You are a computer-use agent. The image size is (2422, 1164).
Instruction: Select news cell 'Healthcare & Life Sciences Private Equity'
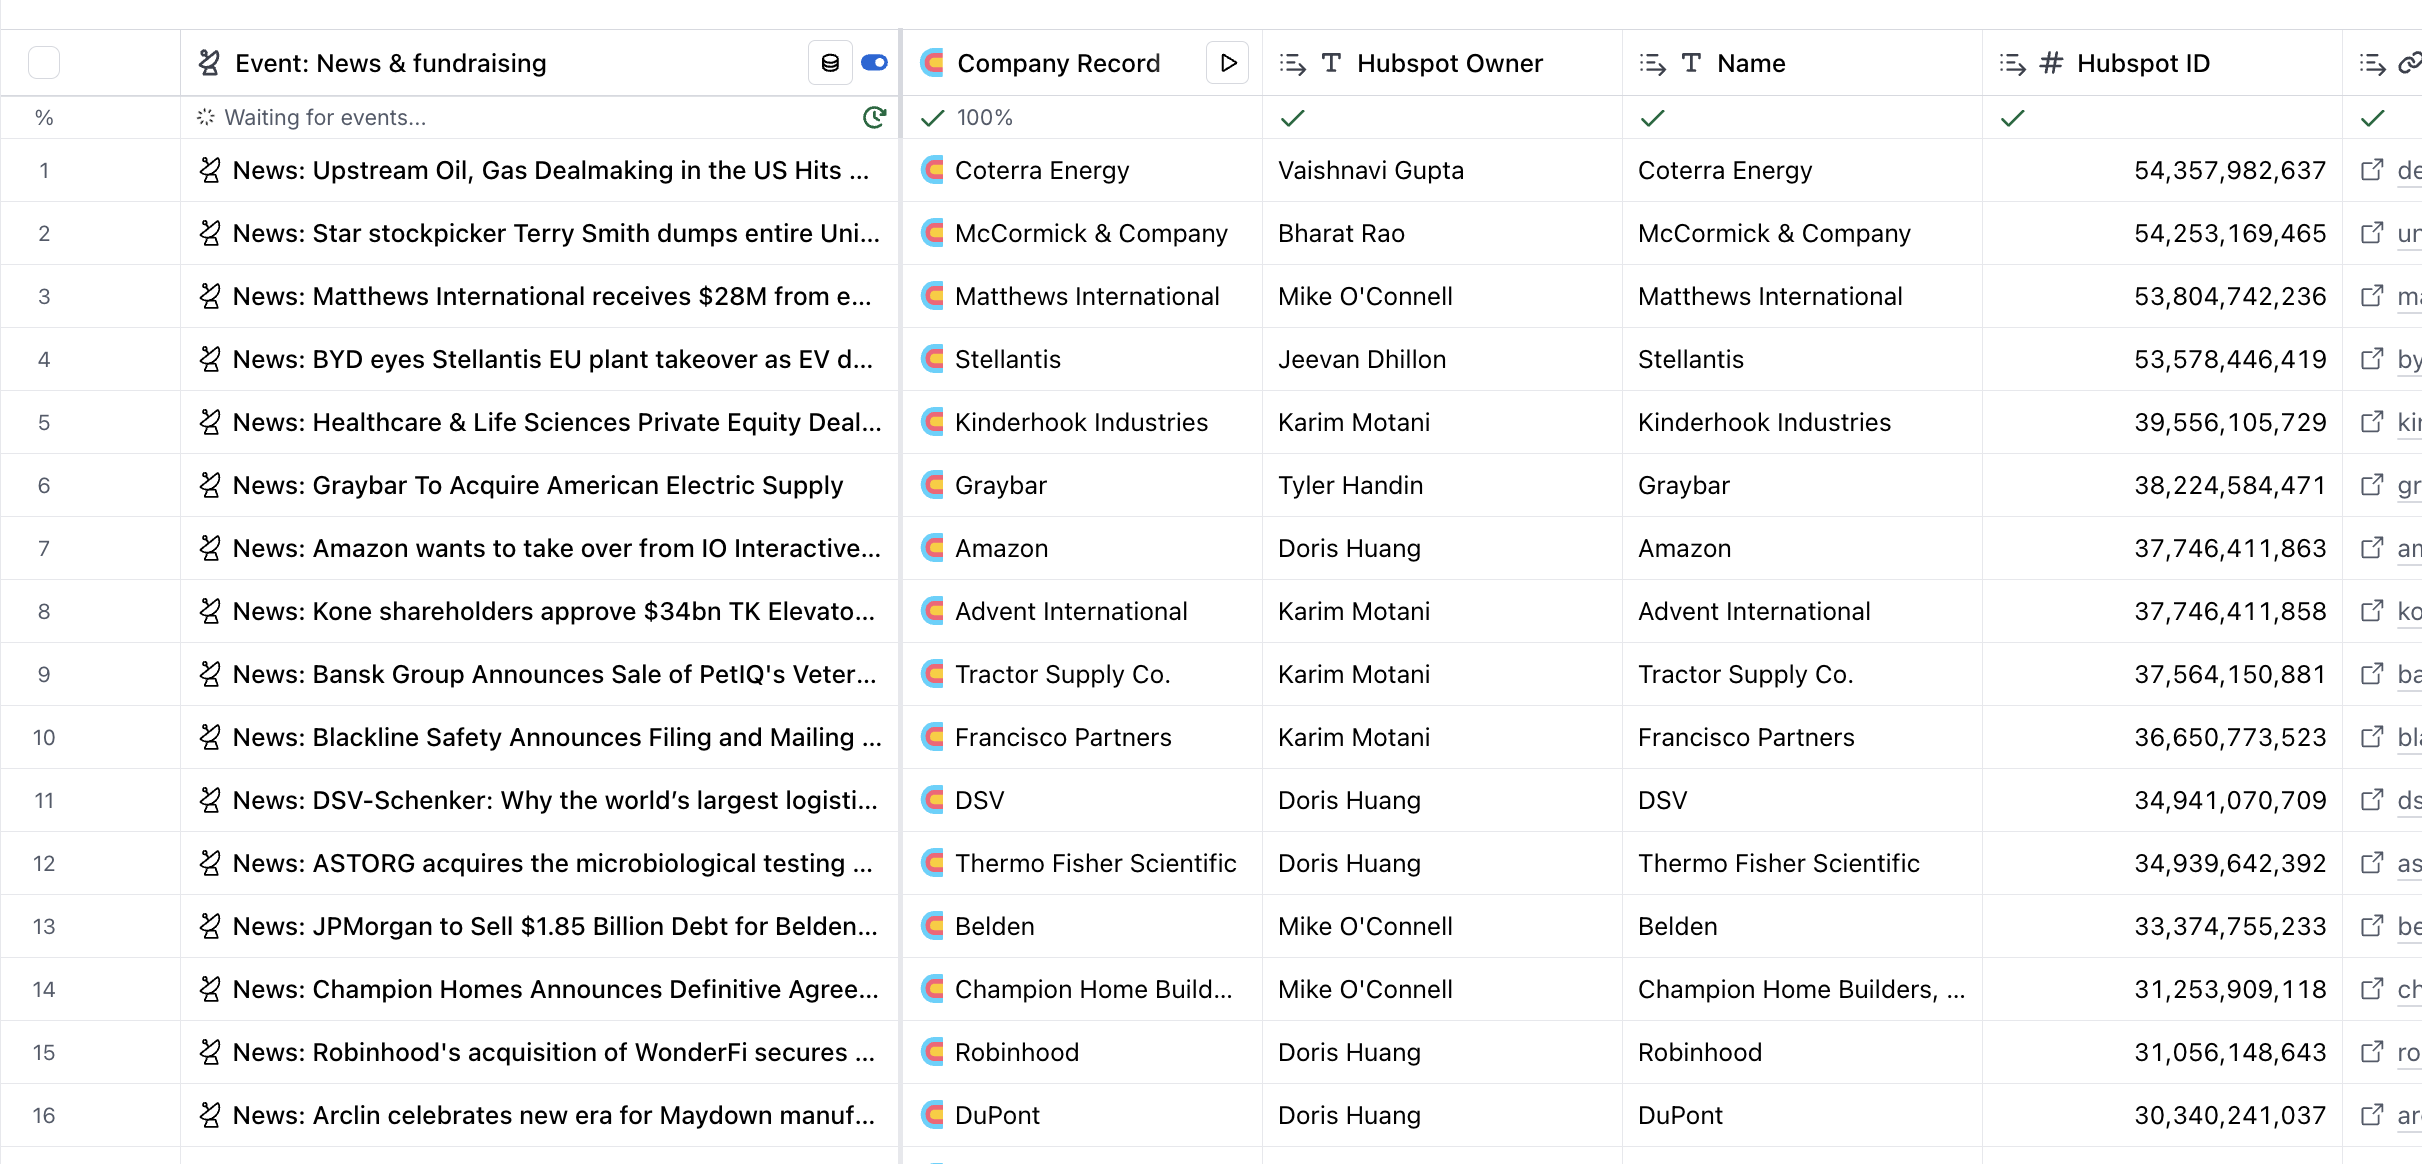coord(540,422)
